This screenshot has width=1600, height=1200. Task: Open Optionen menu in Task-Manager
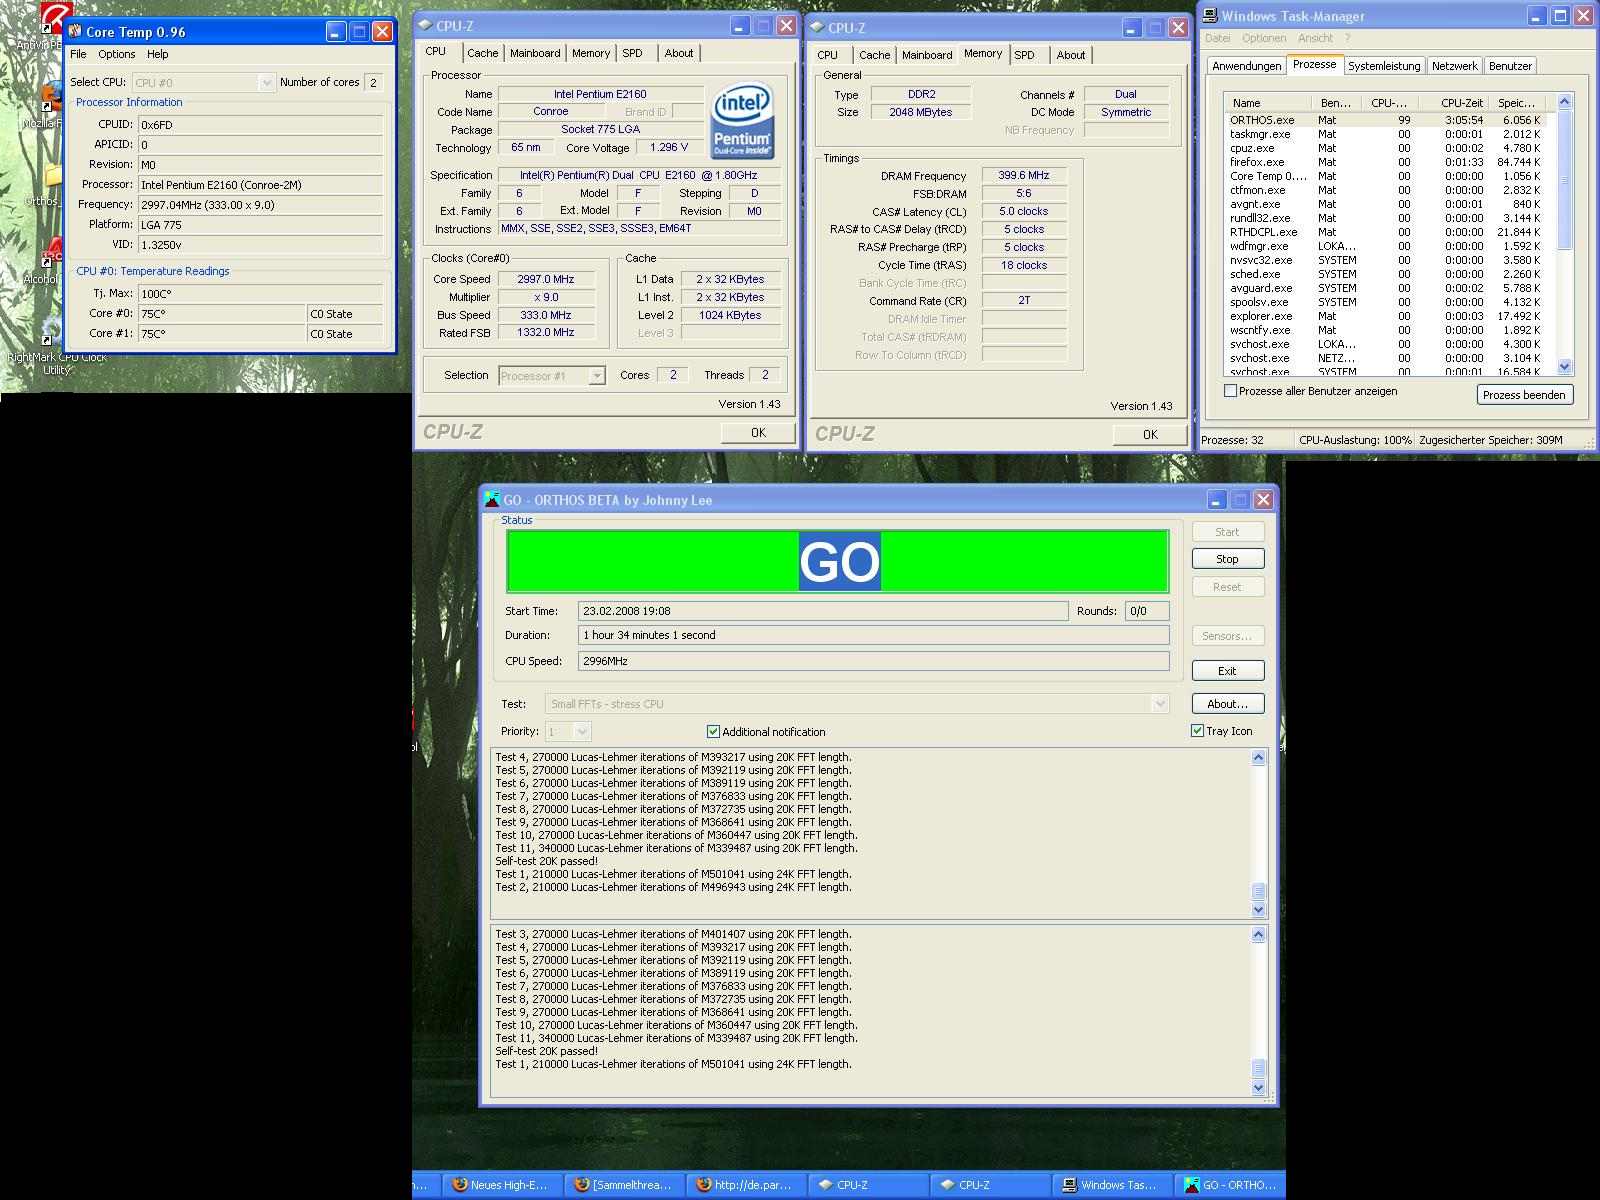tap(1264, 38)
